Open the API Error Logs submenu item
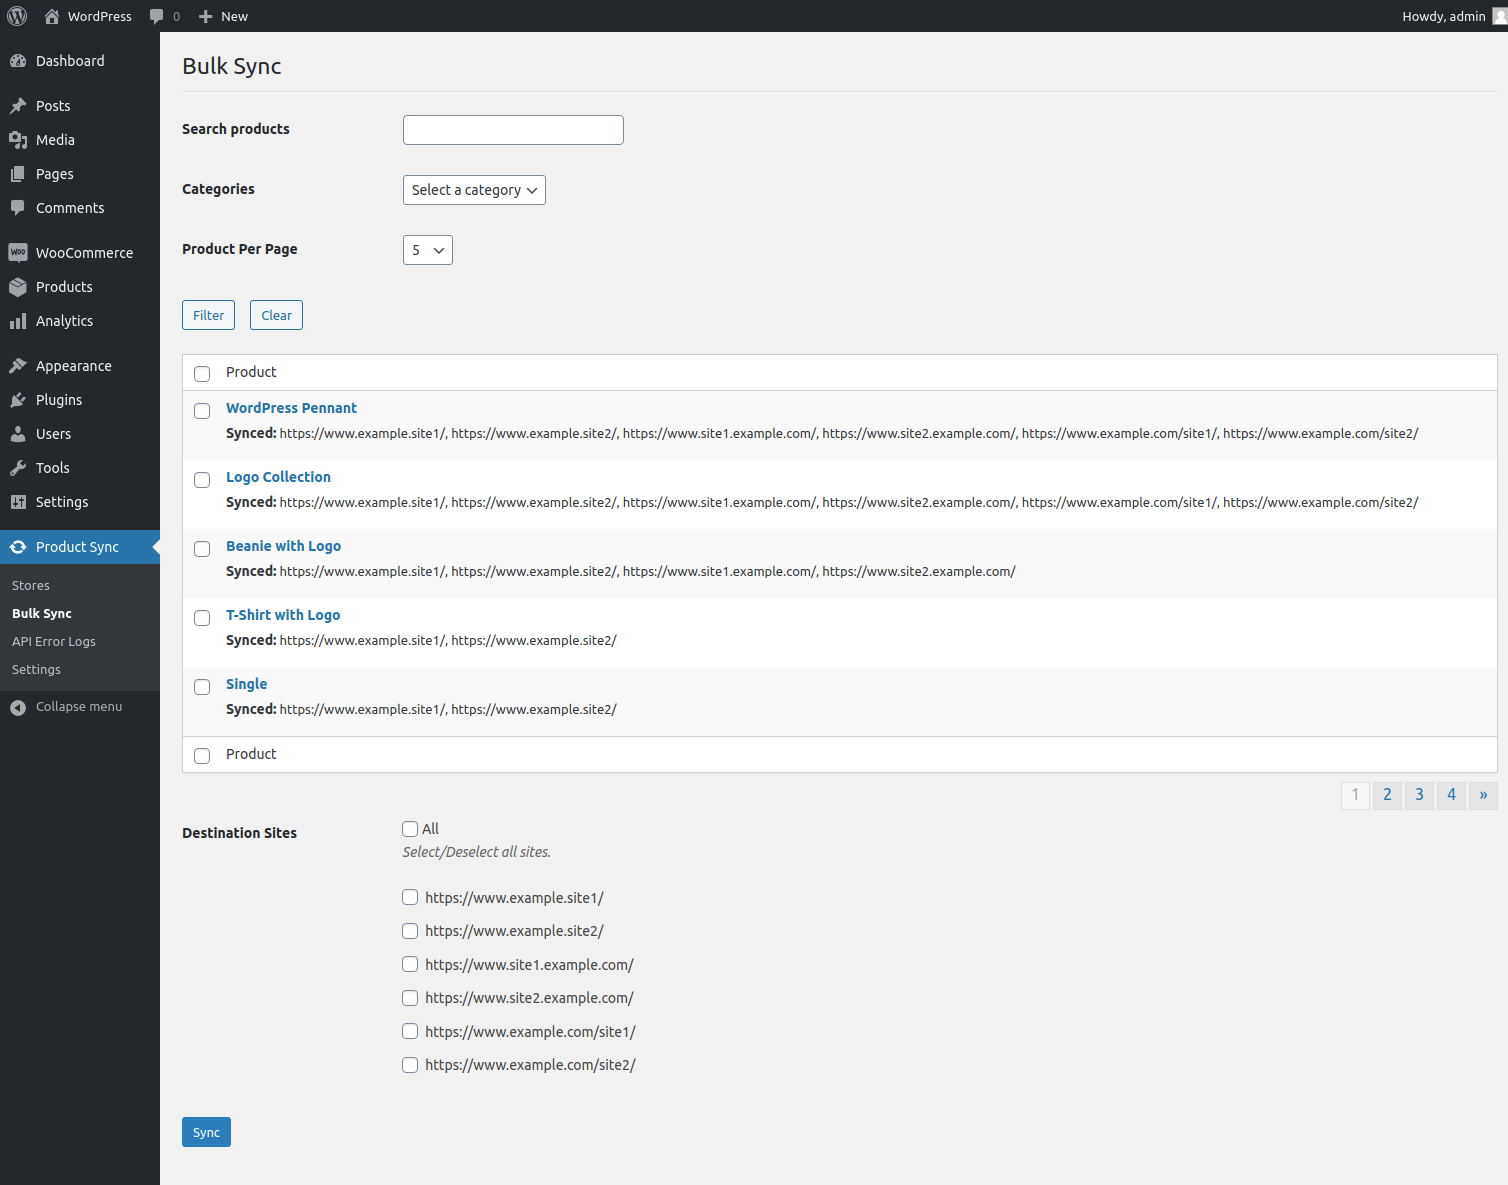The height and width of the screenshot is (1185, 1508). (x=54, y=642)
